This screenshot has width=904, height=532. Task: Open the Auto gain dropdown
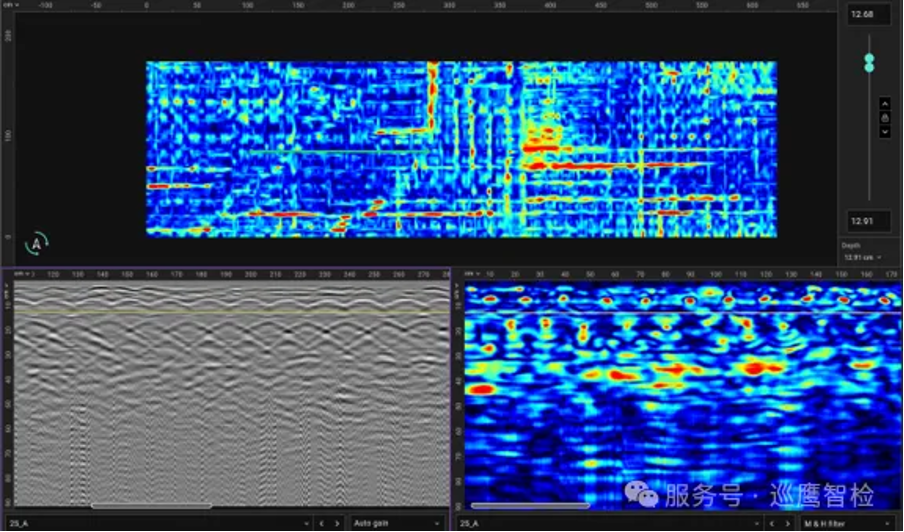point(396,523)
